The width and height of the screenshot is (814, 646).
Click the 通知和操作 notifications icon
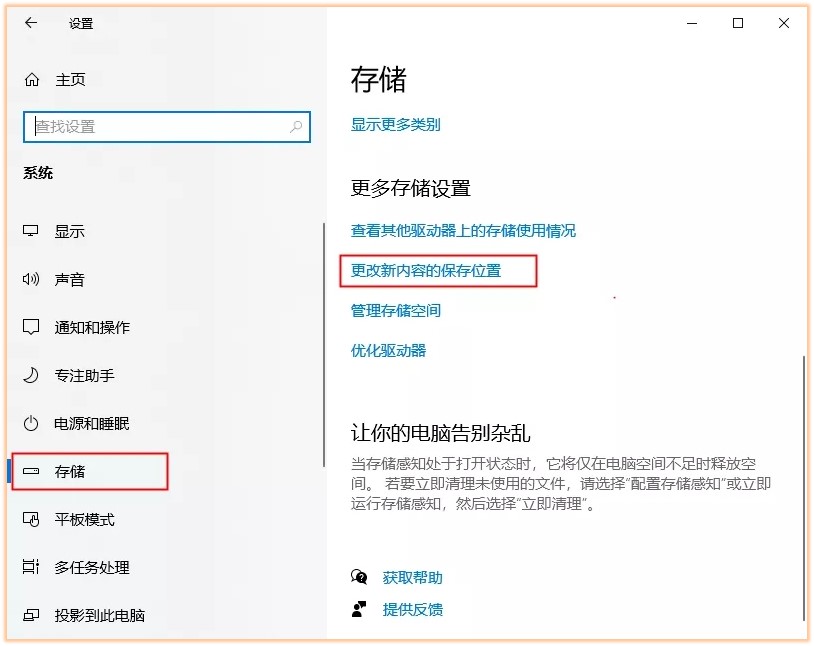[32, 327]
